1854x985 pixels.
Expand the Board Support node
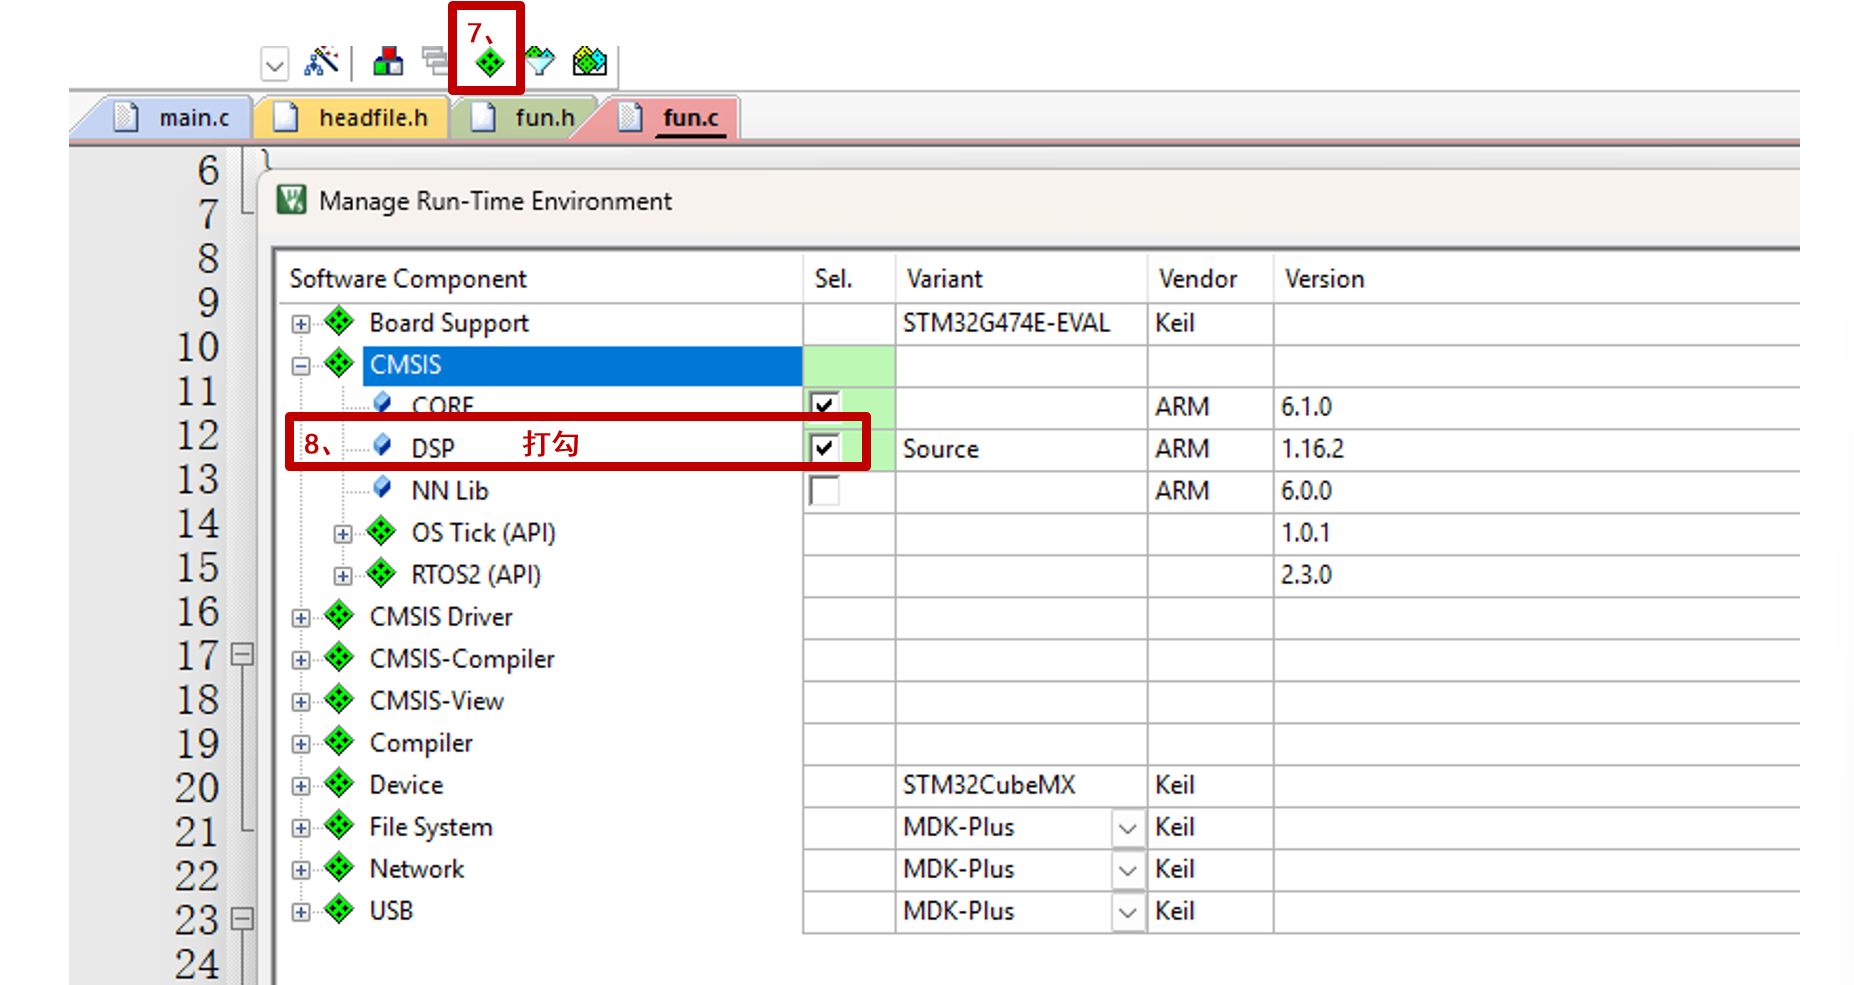(x=299, y=322)
